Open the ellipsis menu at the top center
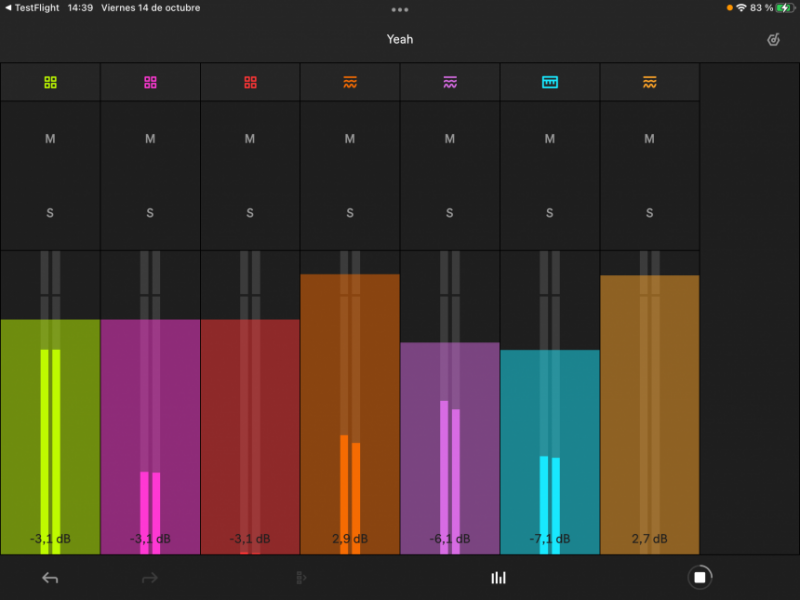800x600 pixels. (400, 10)
